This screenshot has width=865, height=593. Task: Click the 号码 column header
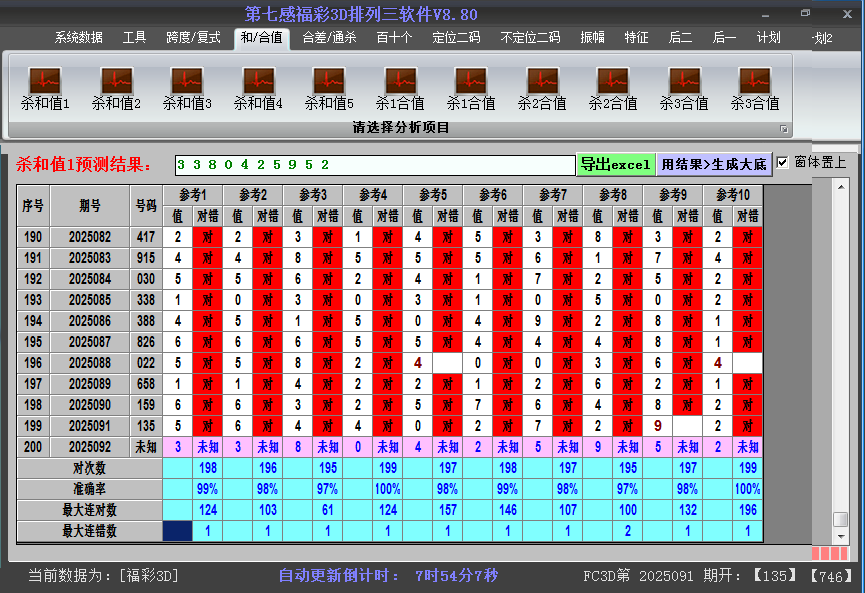[146, 206]
